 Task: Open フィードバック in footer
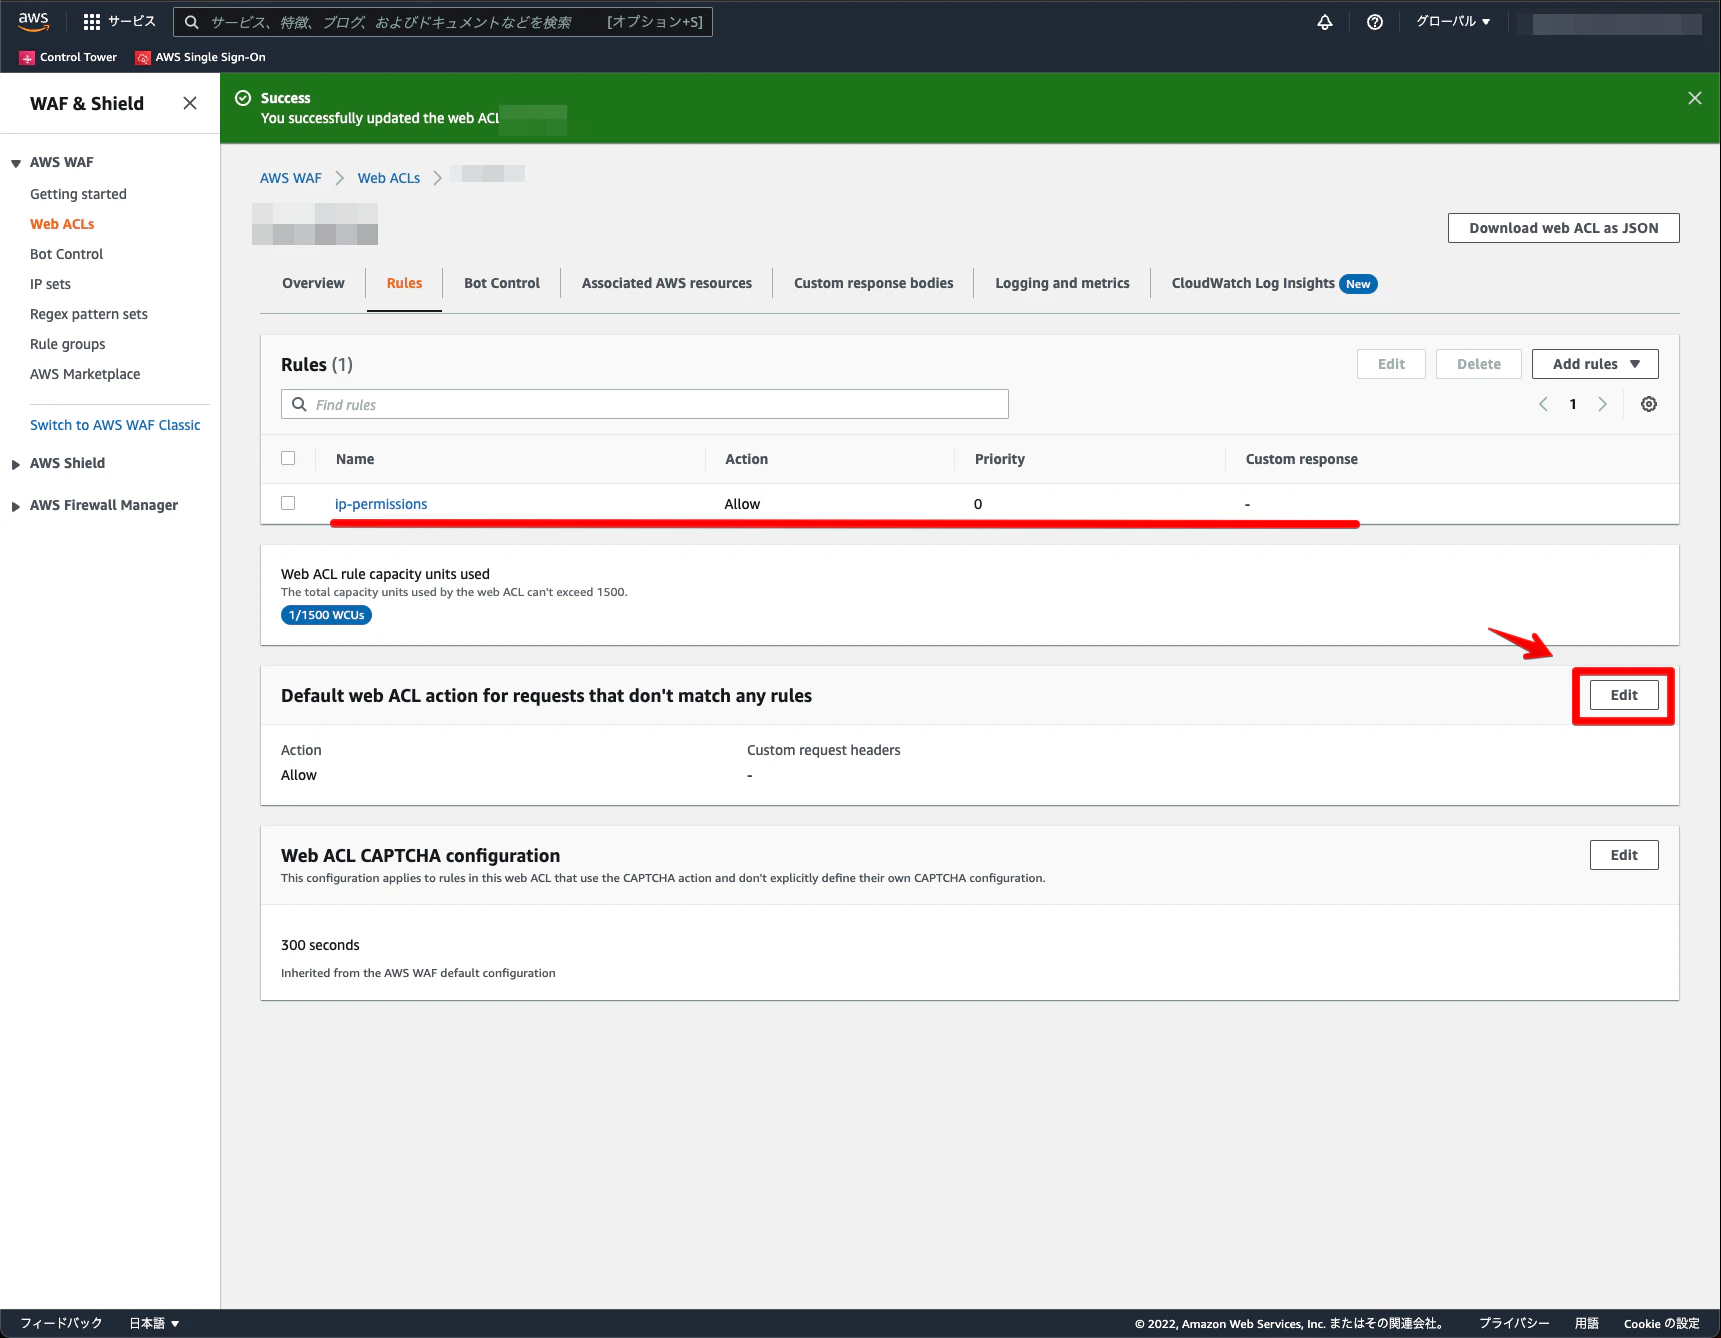pyautogui.click(x=61, y=1323)
